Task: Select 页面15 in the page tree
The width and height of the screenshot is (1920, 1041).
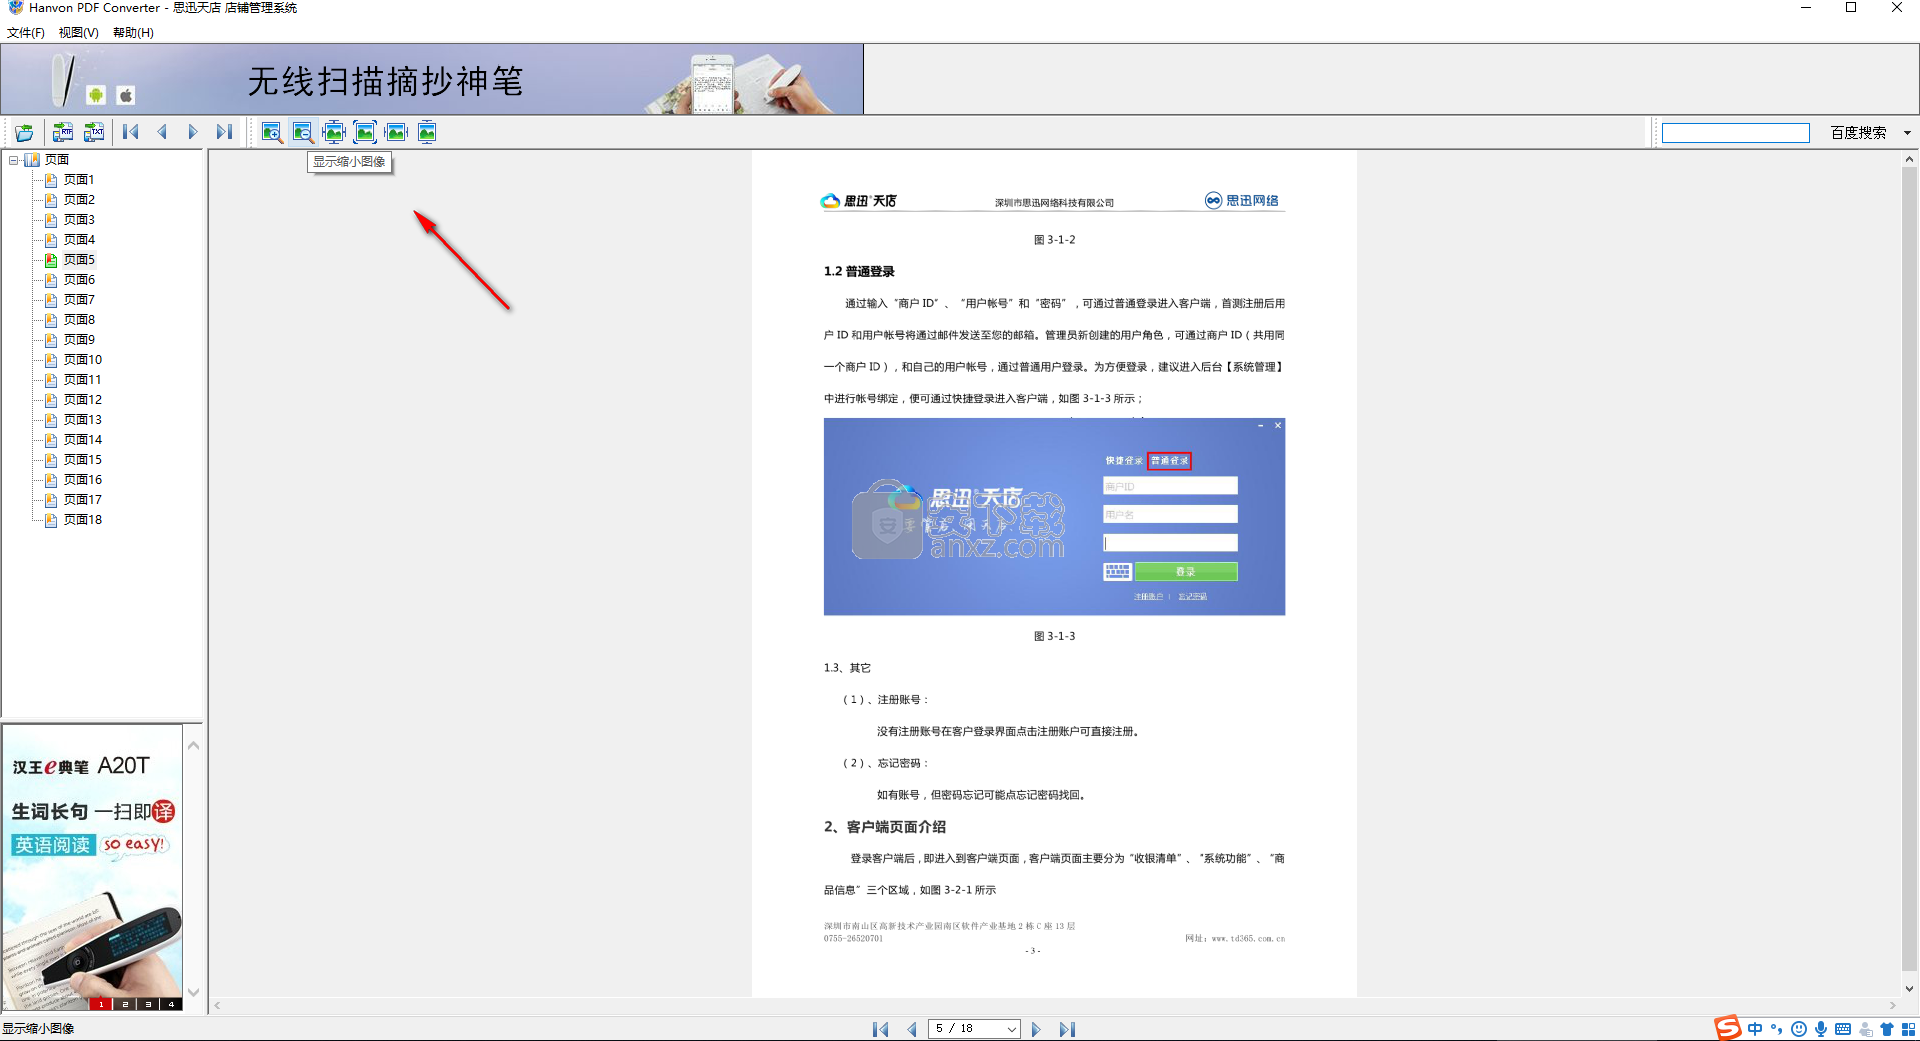Action: click(83, 460)
